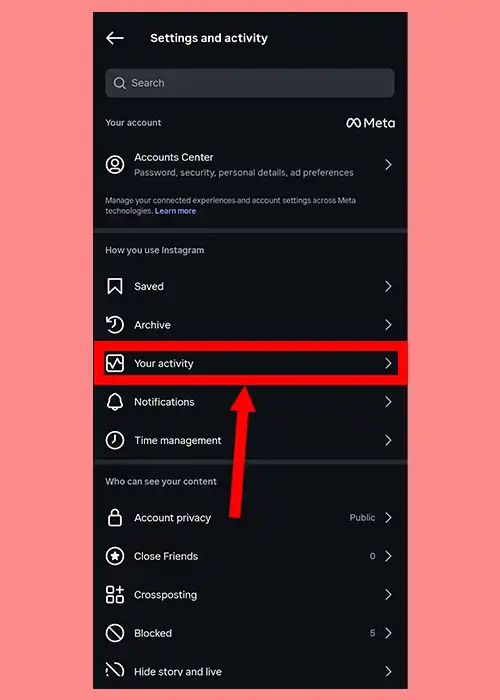Click the Time management clock icon
This screenshot has height=700, width=500.
pyautogui.click(x=115, y=440)
